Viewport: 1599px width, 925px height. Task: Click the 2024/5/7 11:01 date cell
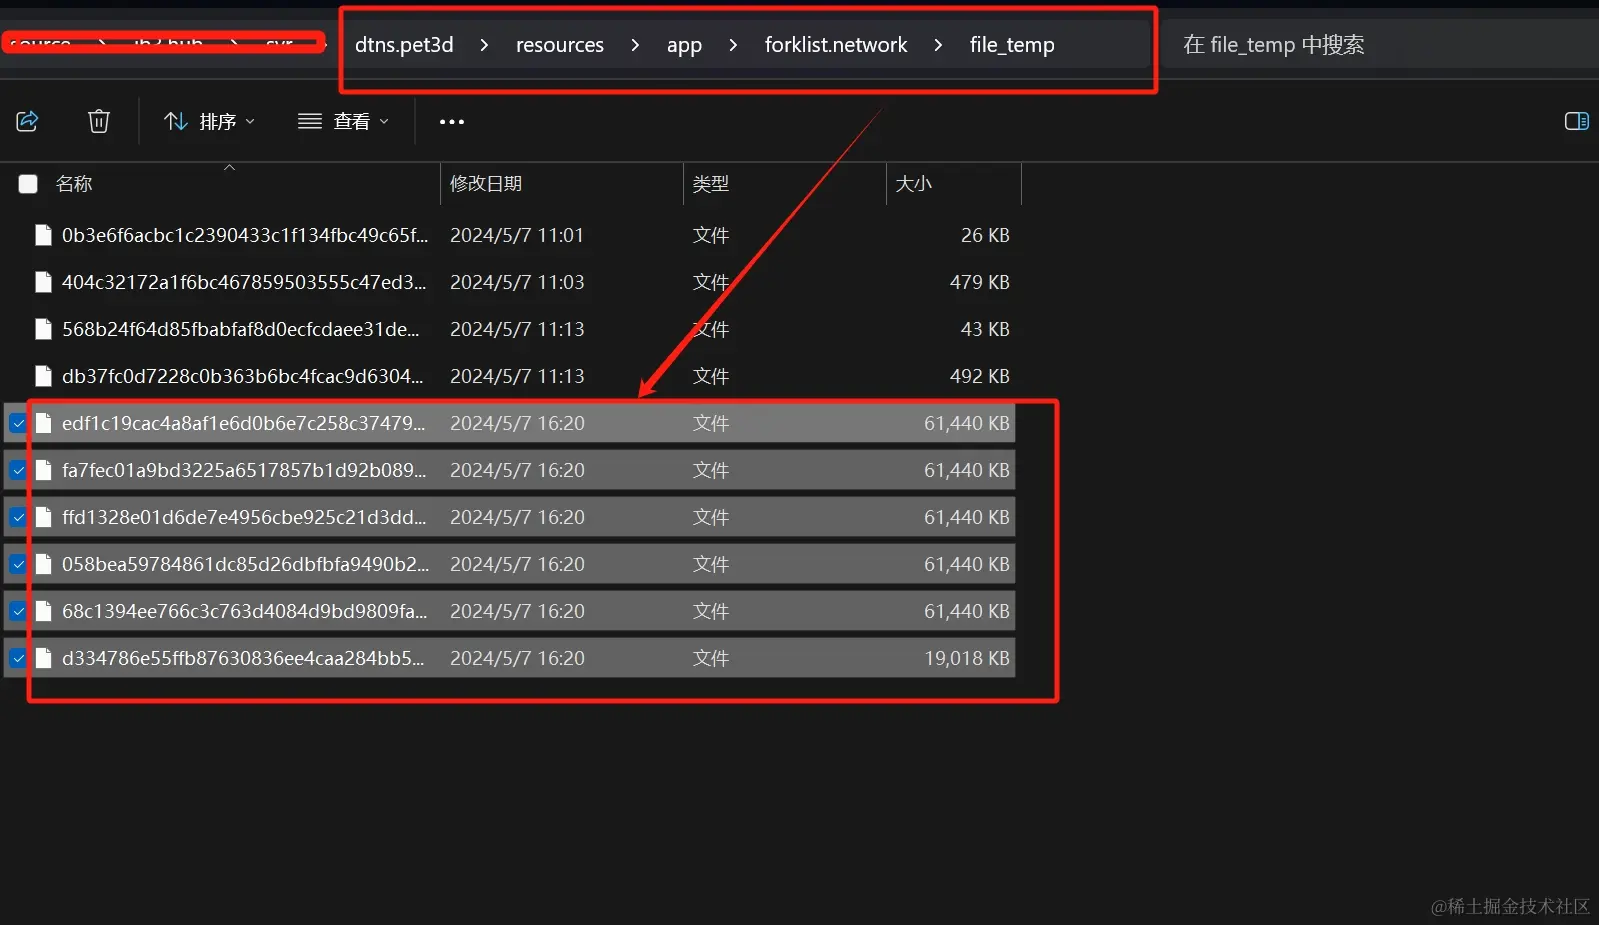[517, 235]
